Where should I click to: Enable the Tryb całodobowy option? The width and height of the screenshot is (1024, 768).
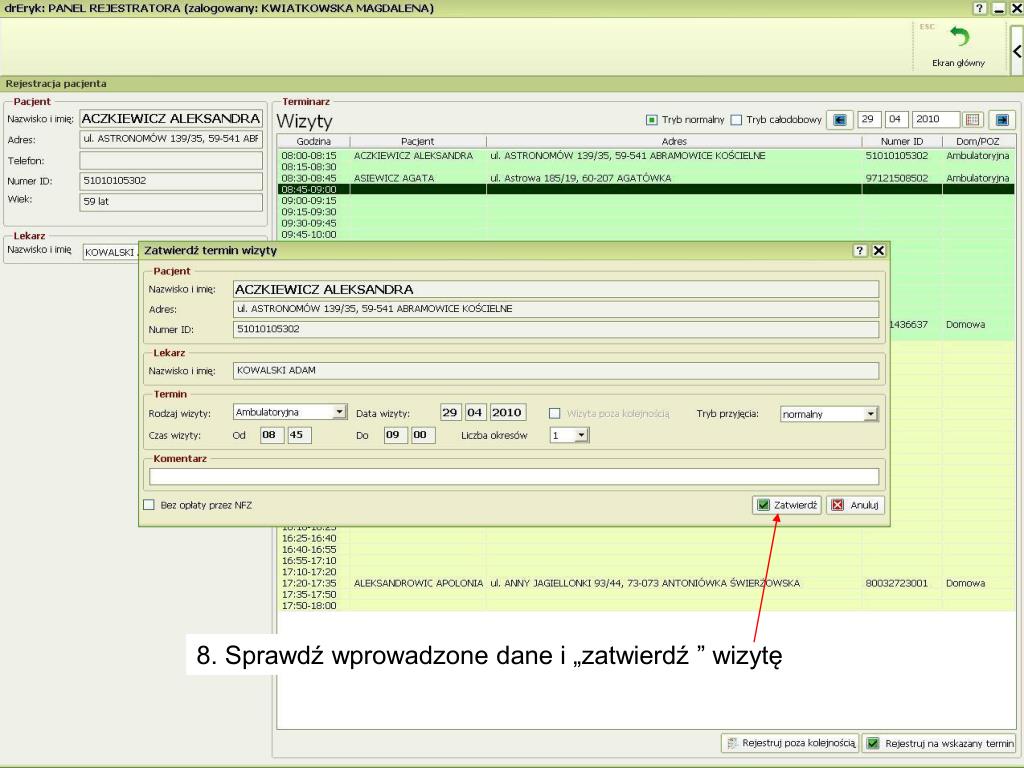click(737, 120)
